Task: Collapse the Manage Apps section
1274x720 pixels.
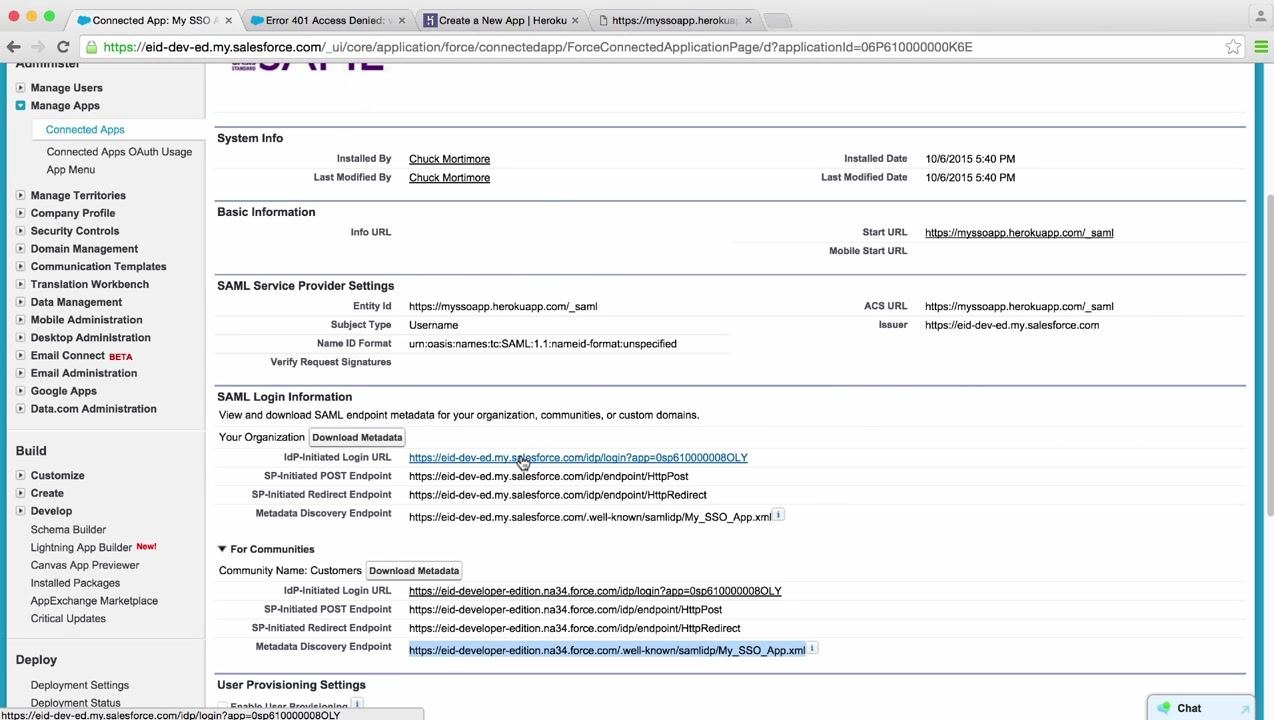Action: [x=20, y=106]
